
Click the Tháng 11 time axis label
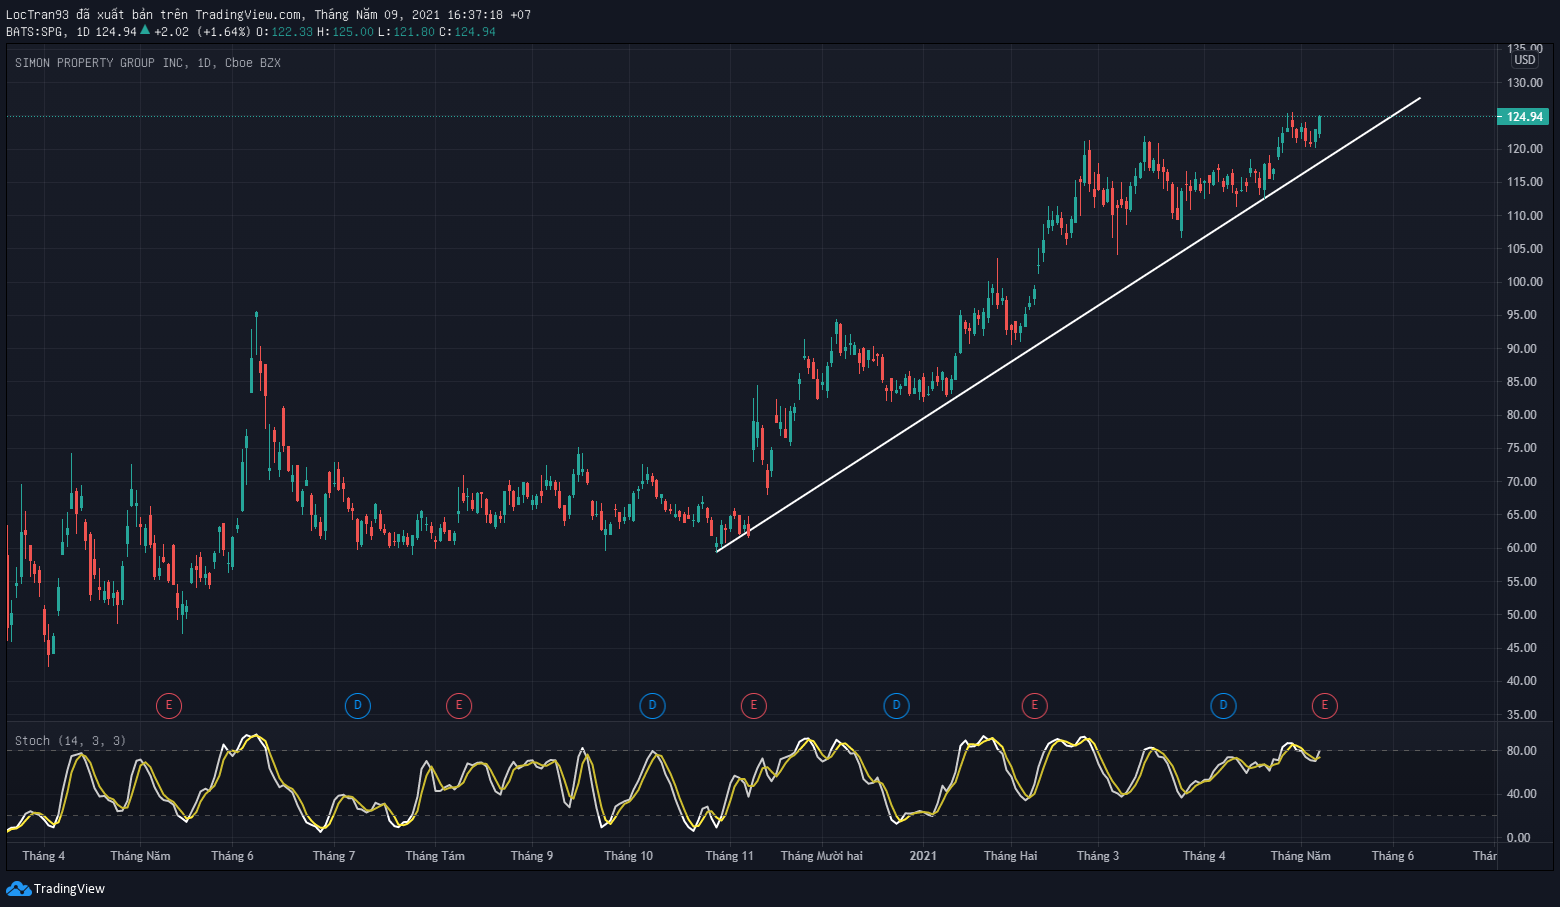click(x=730, y=856)
